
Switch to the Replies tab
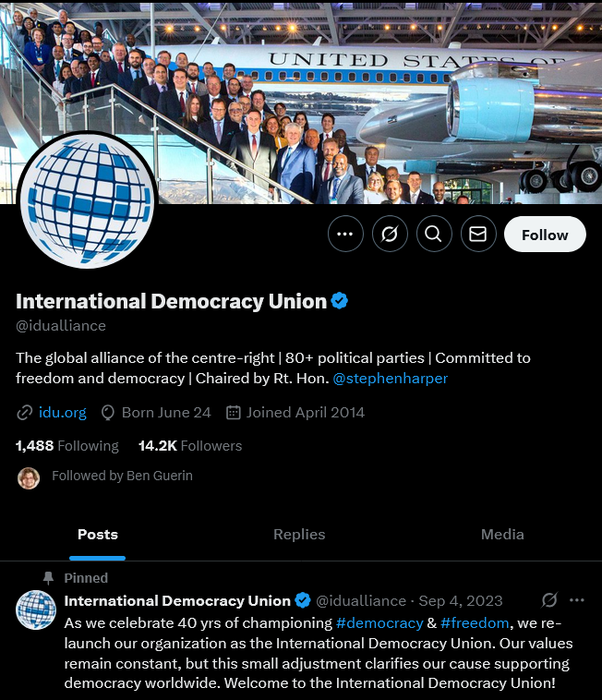[299, 534]
